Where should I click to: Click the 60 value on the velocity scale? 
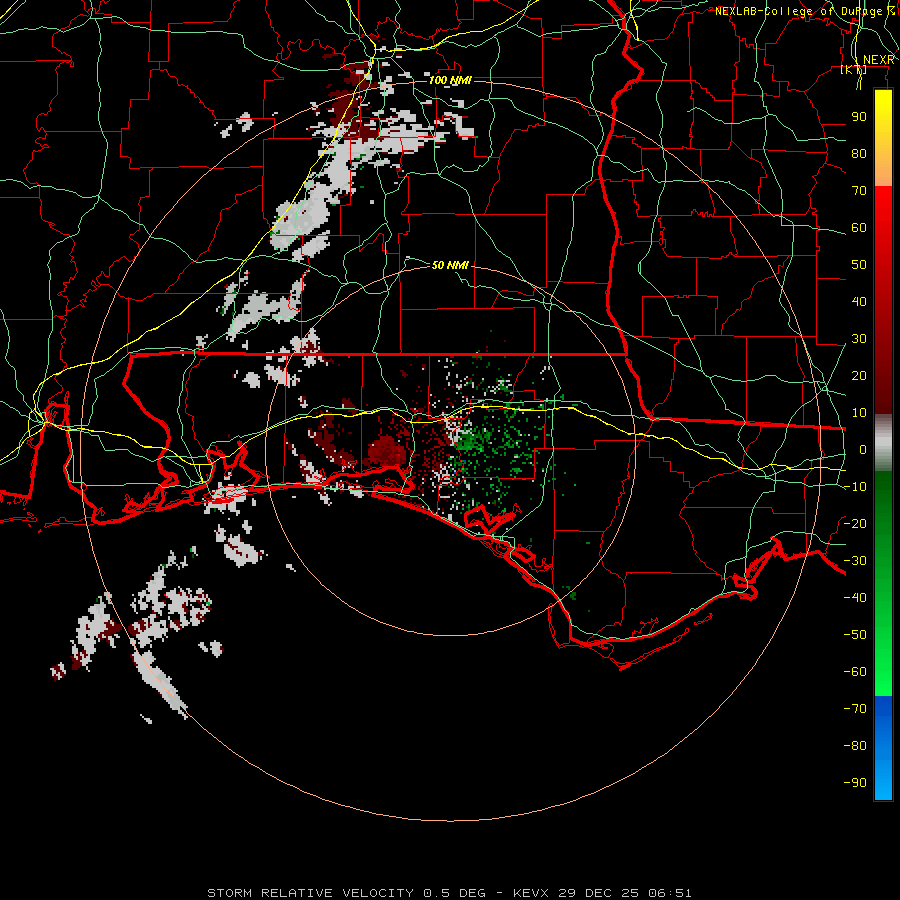pyautogui.click(x=859, y=228)
